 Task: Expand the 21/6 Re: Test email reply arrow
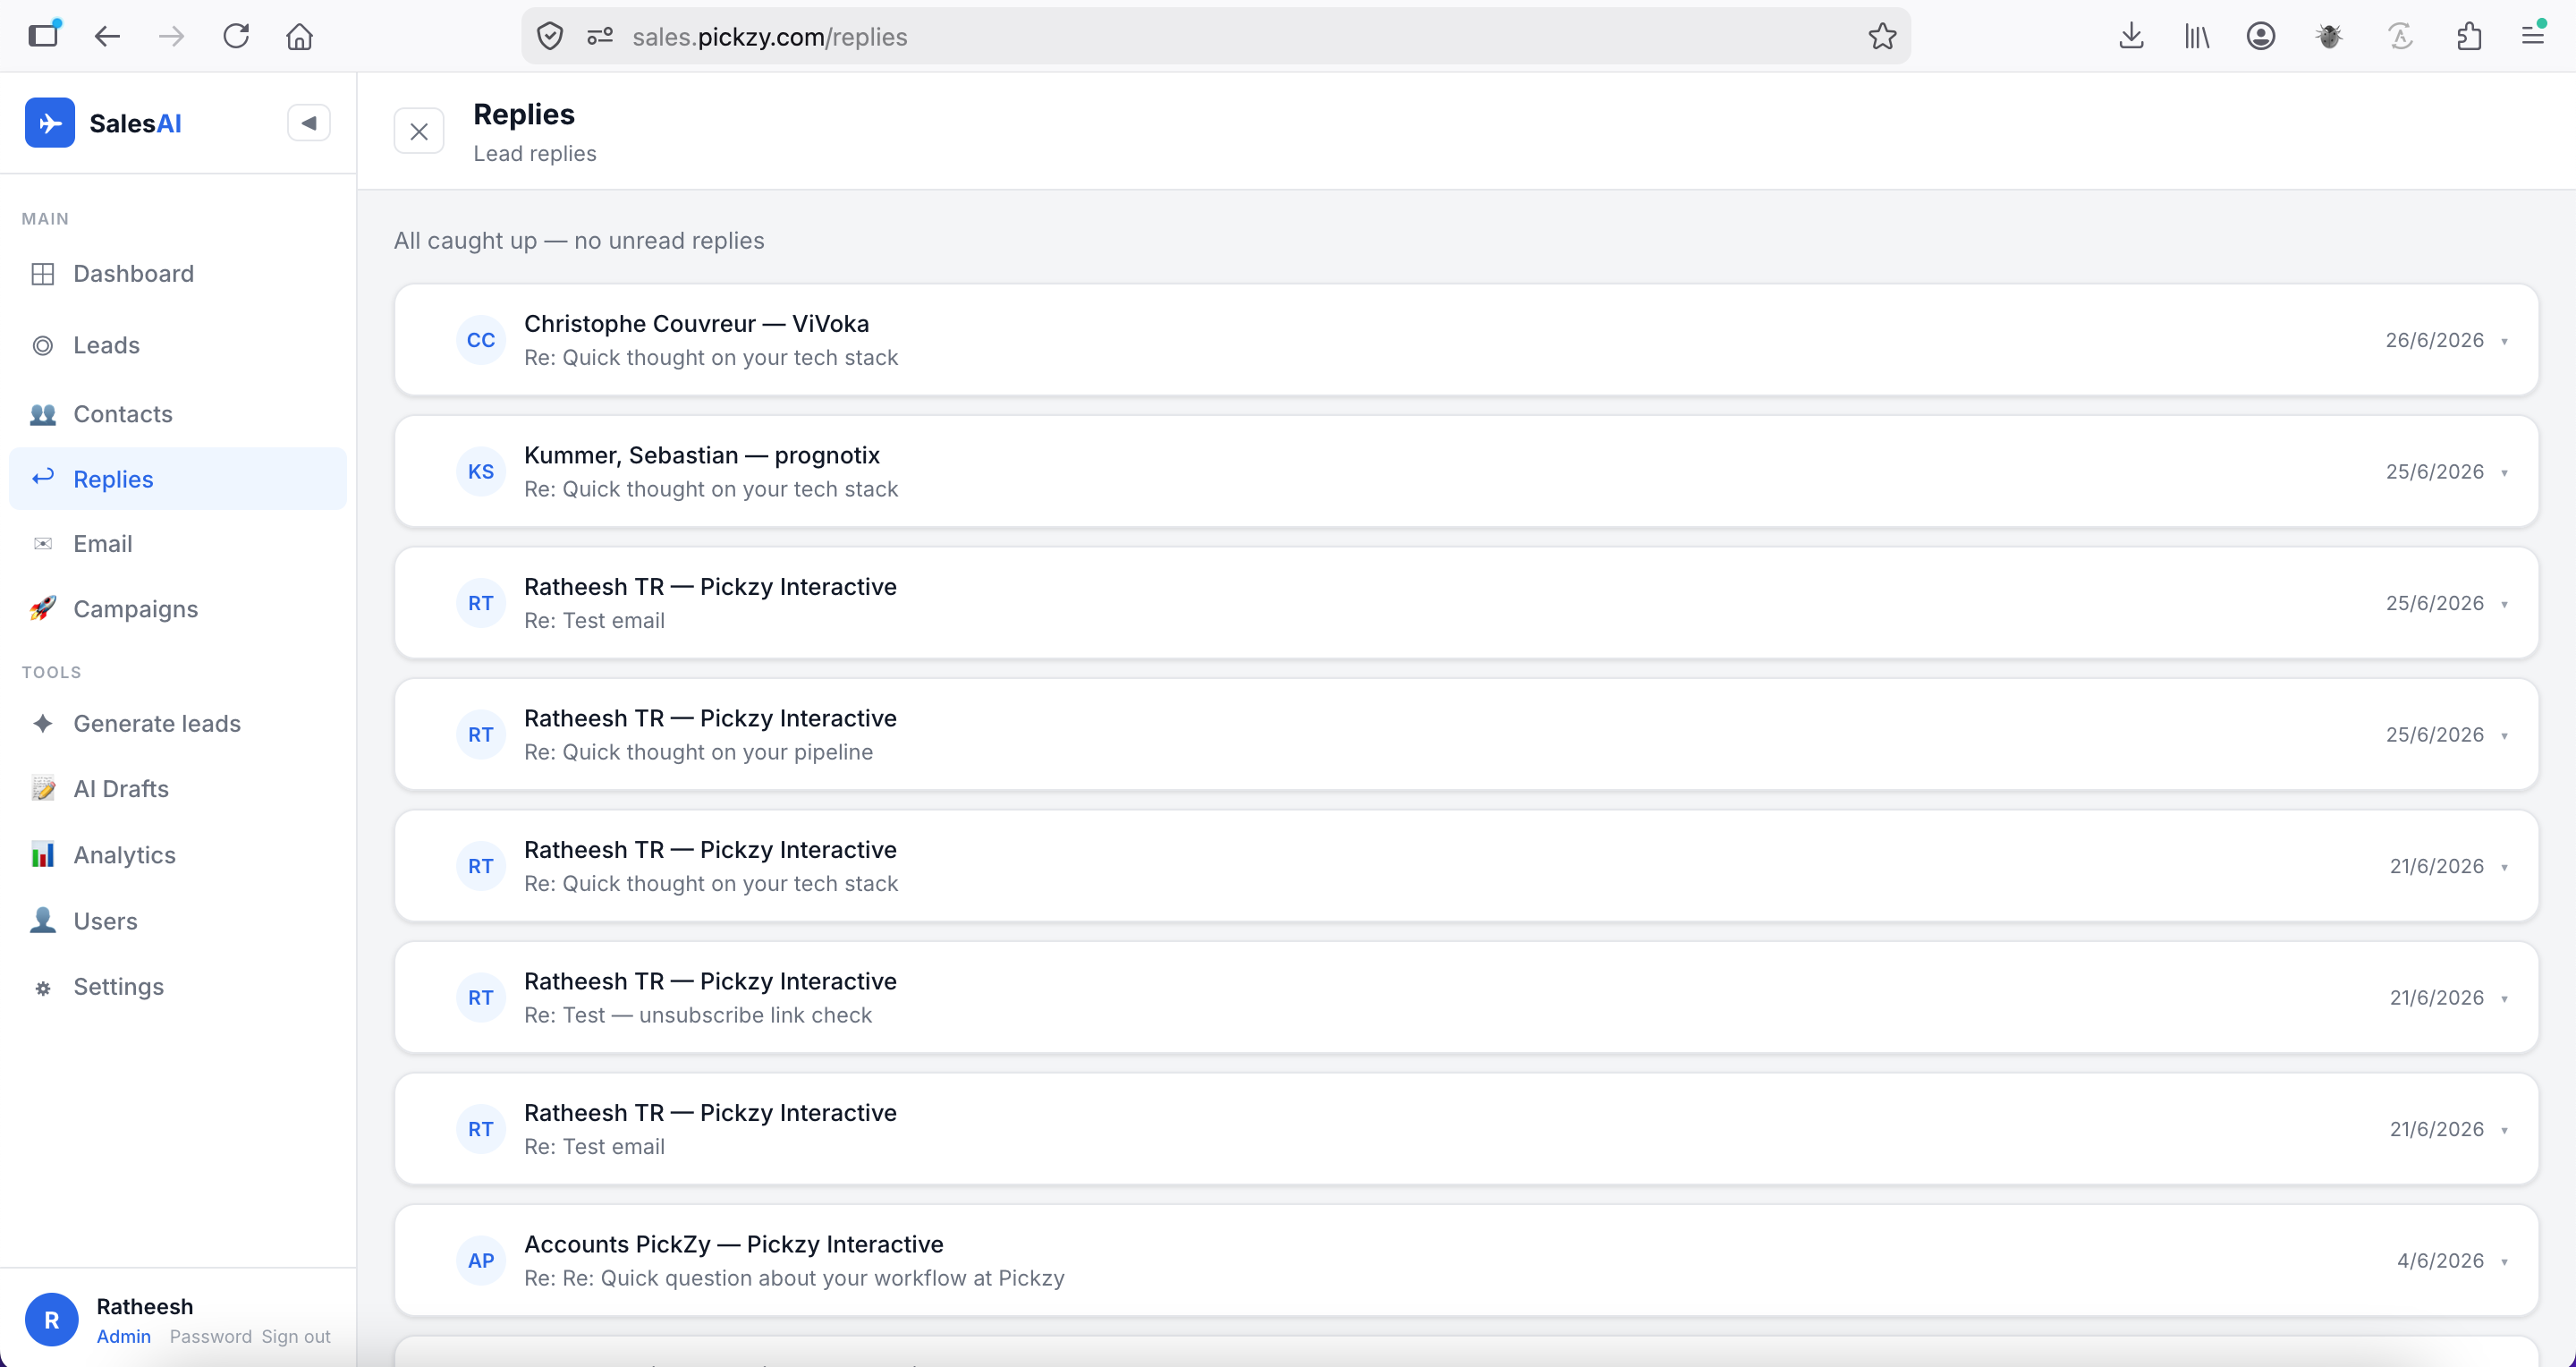point(2505,1130)
